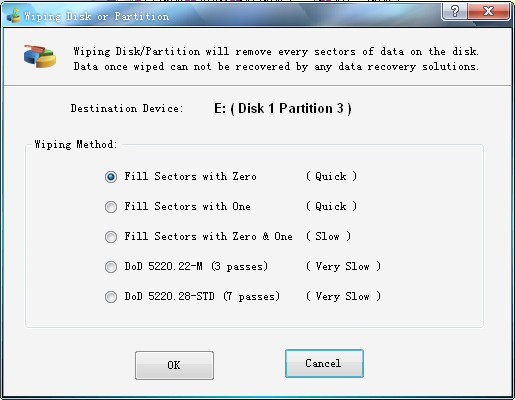515x400 pixels.
Task: Click the Wiping Disk or Partition title text
Action: click(x=97, y=16)
